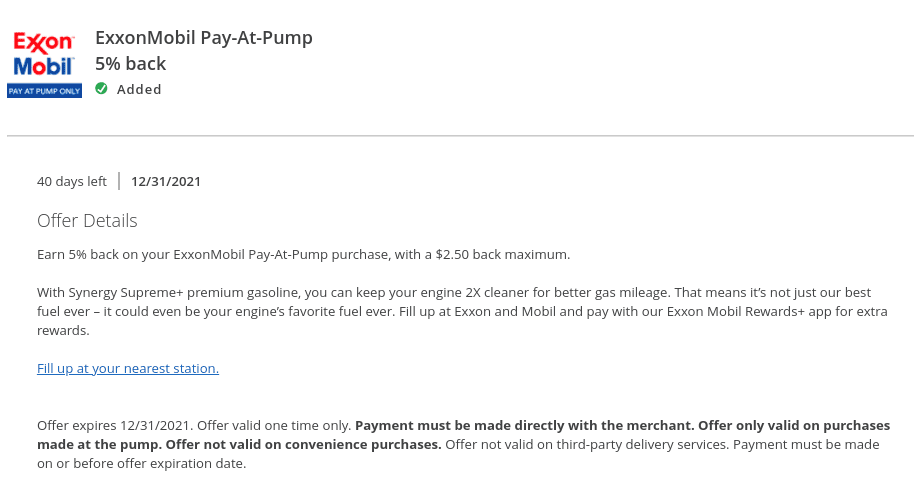Click the red Exxon wordmark in logo
Screen dimensions: 914x487
click(44, 43)
